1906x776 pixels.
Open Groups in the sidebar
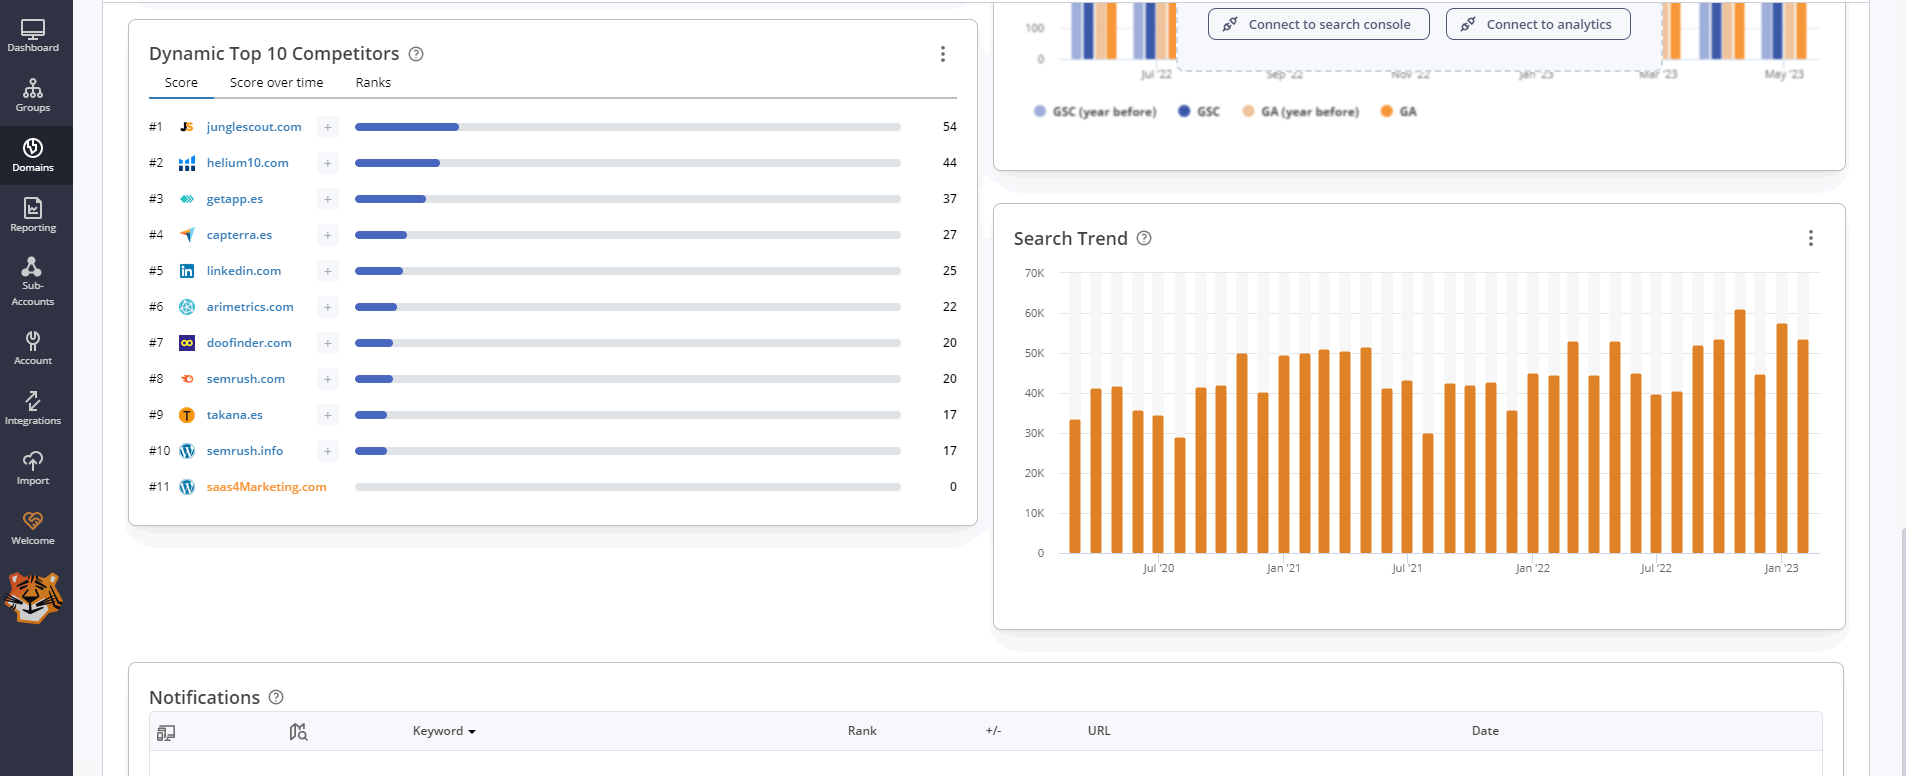pyautogui.click(x=33, y=96)
